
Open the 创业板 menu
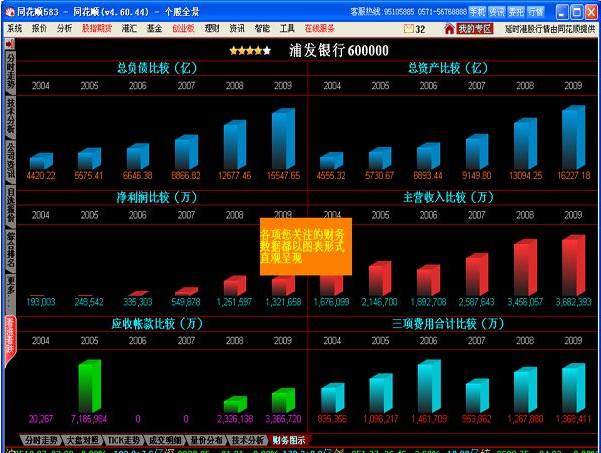(x=183, y=28)
